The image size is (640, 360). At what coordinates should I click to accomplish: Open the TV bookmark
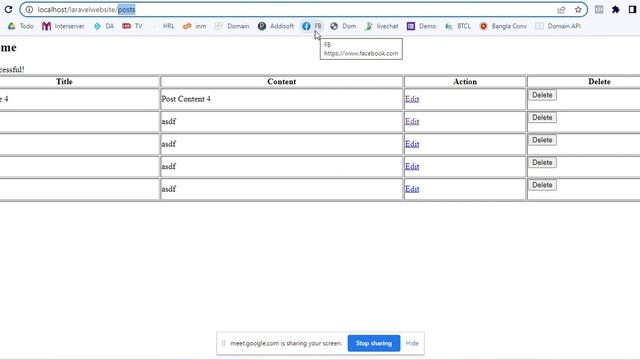pyautogui.click(x=132, y=26)
